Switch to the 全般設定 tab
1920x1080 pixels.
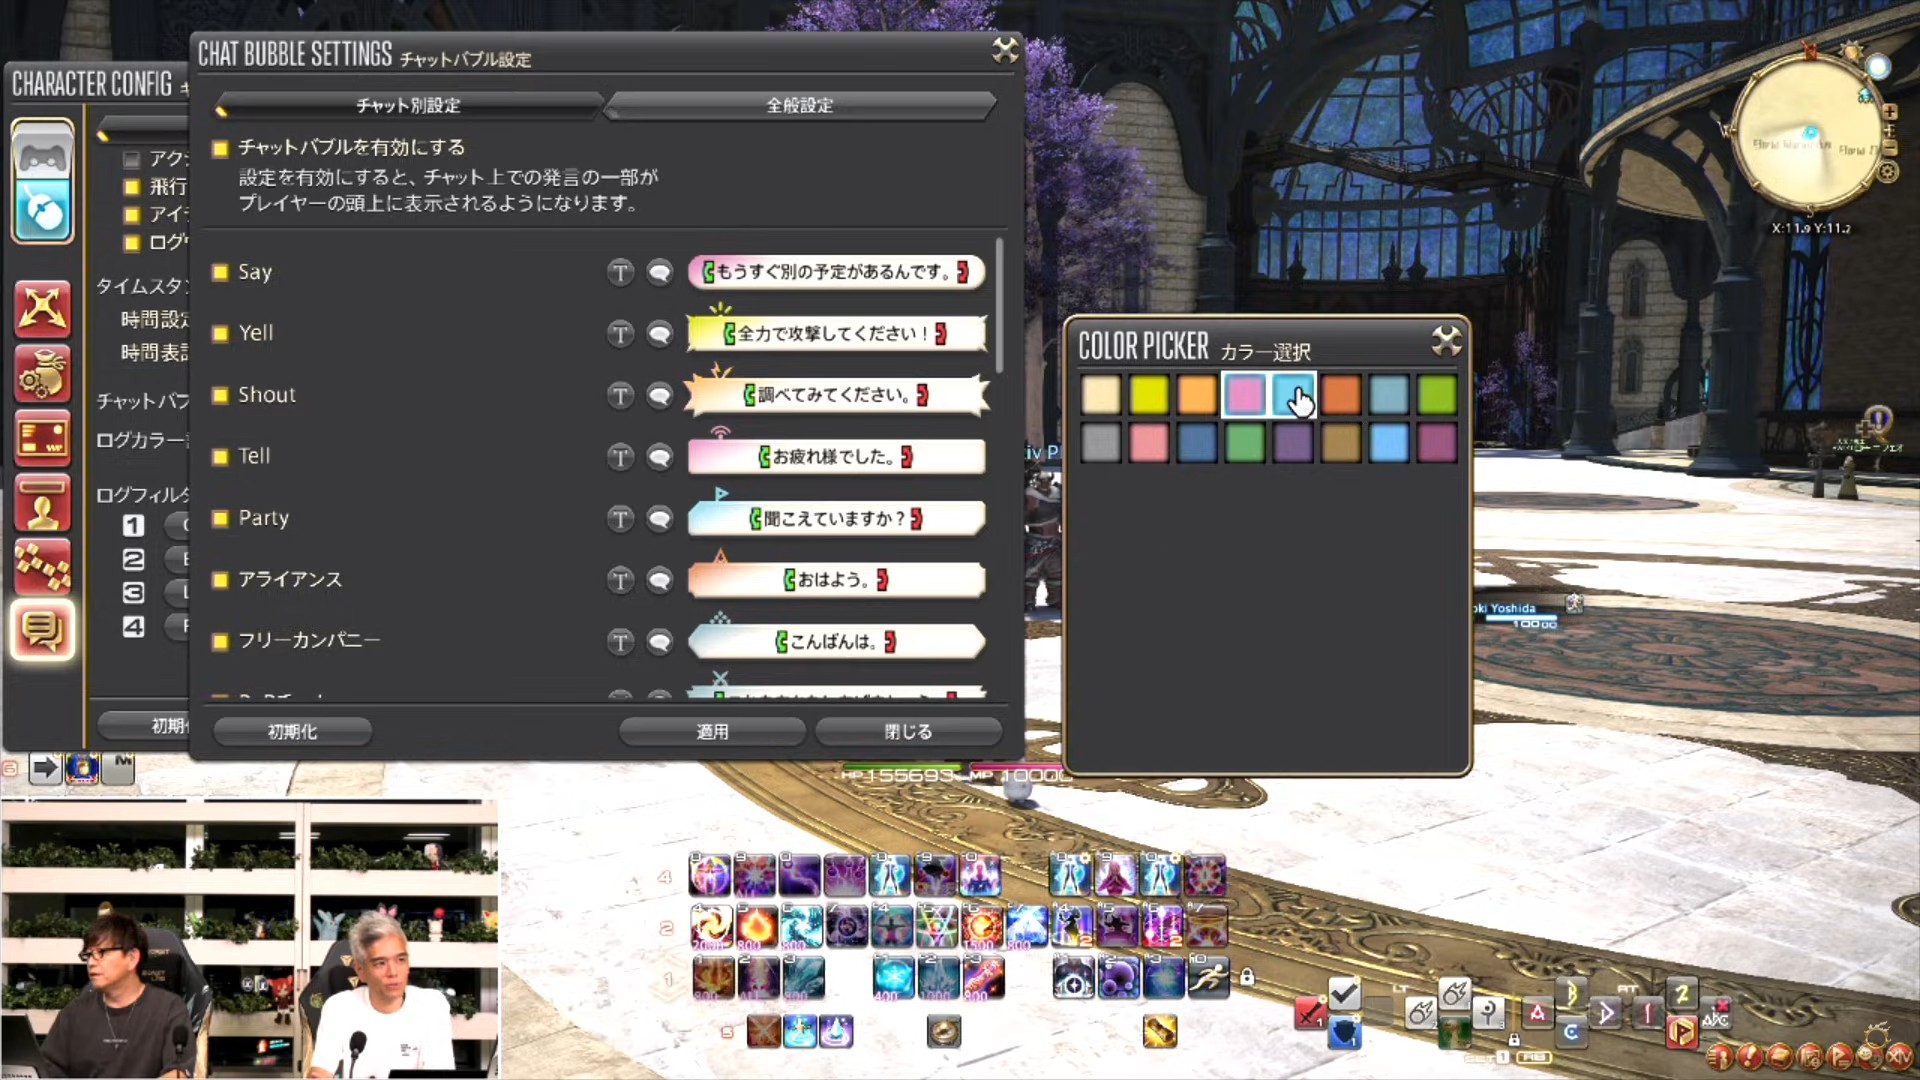click(800, 105)
